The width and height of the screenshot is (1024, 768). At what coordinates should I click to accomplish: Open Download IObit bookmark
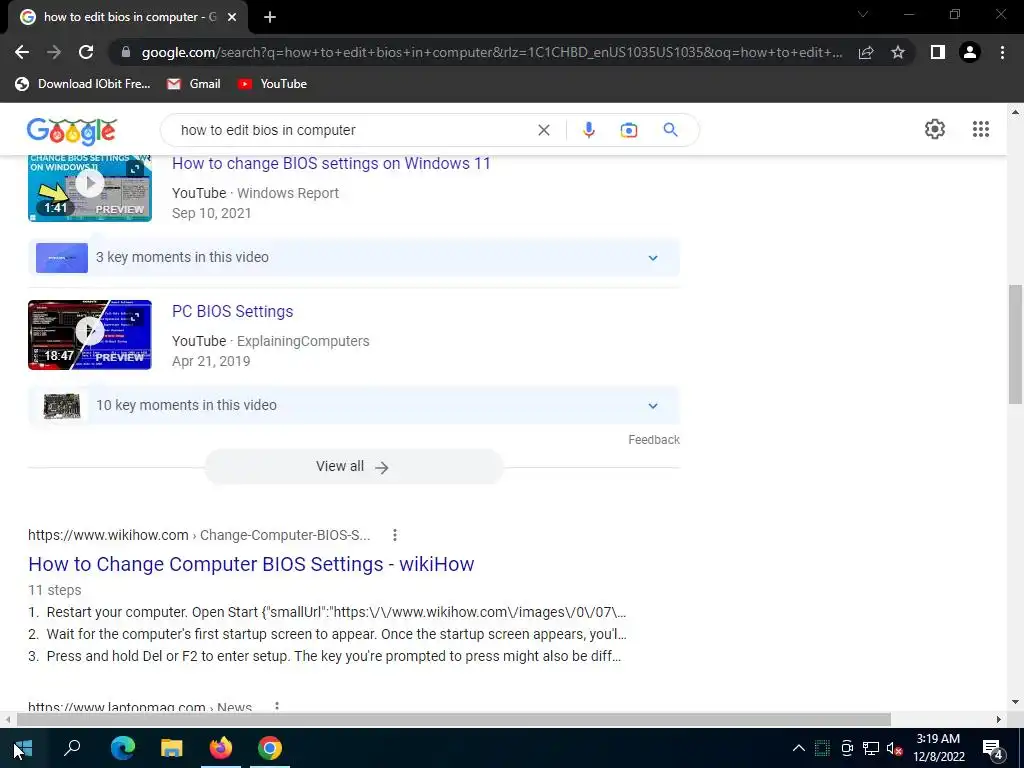(83, 84)
